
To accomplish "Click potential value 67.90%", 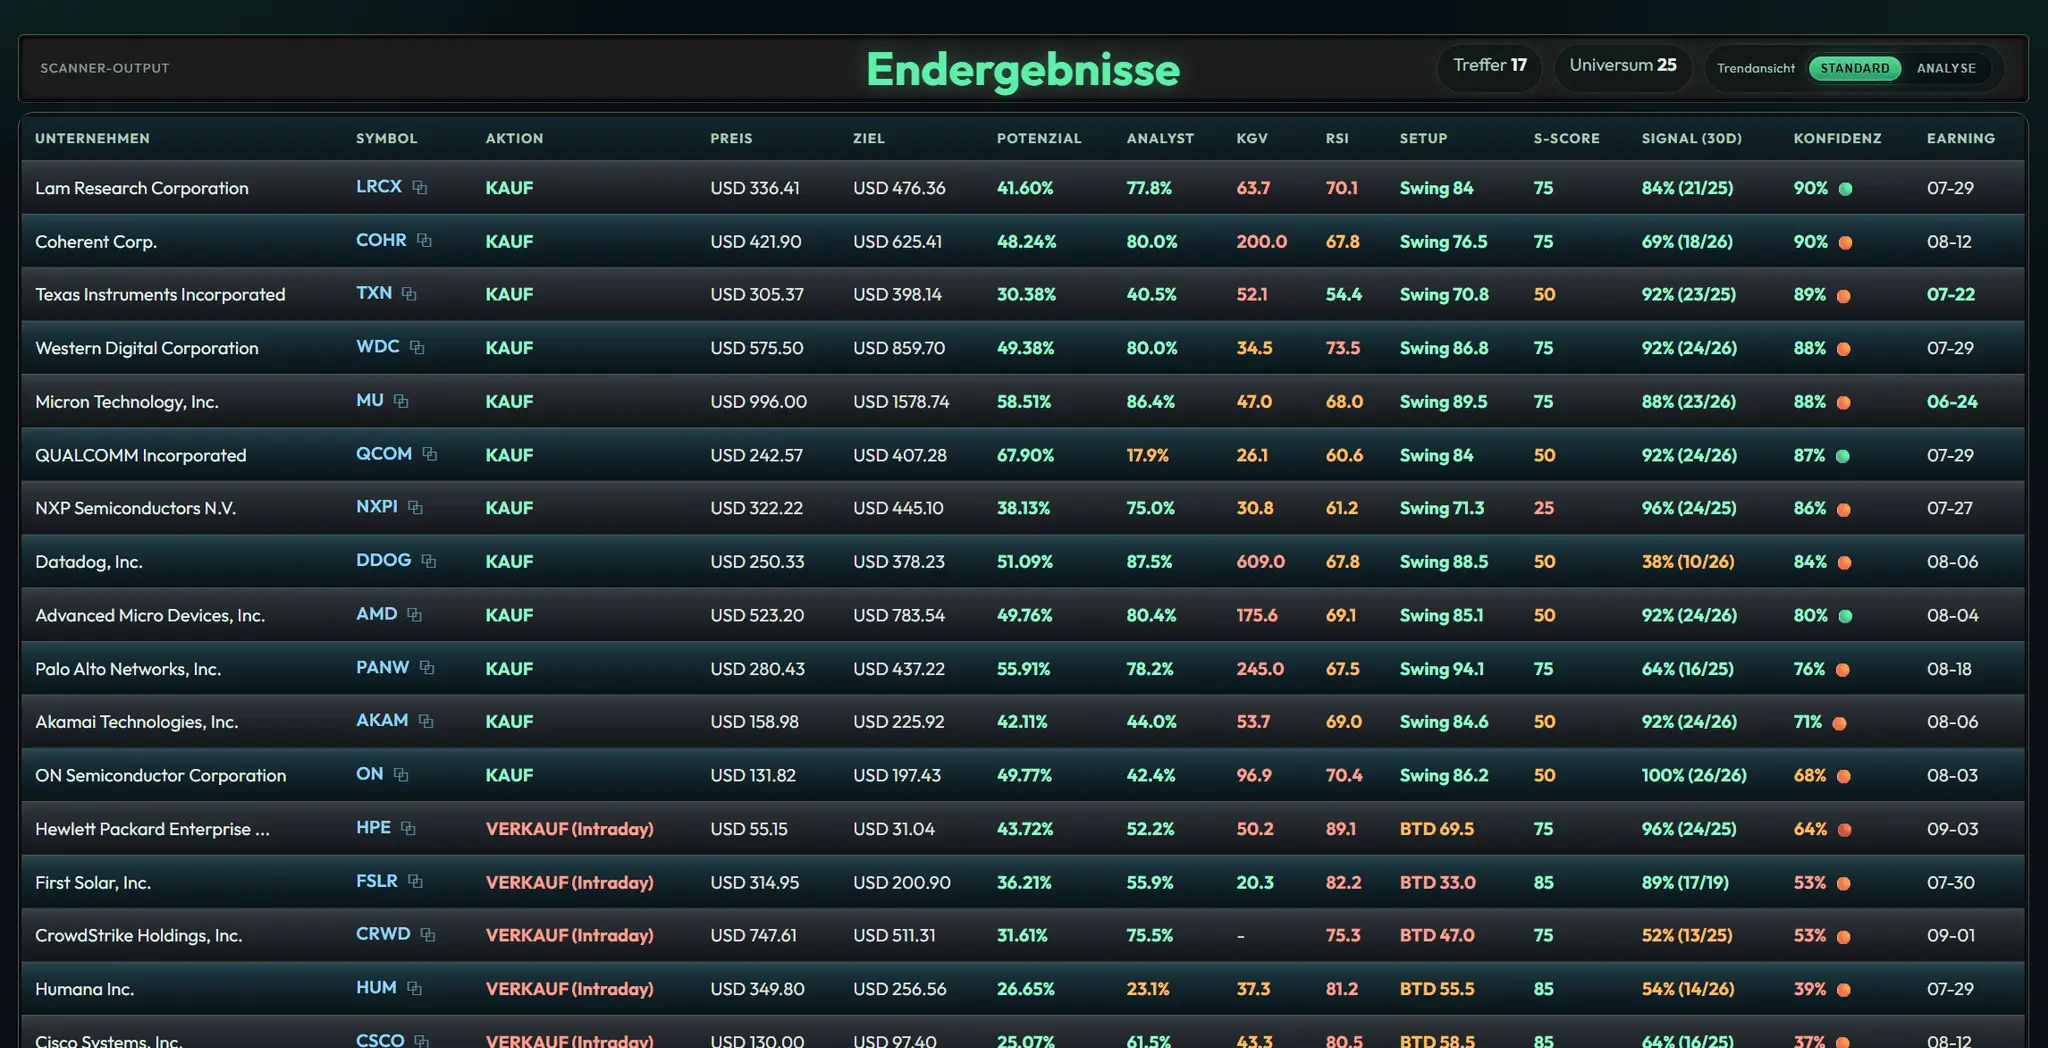I will tap(1025, 455).
